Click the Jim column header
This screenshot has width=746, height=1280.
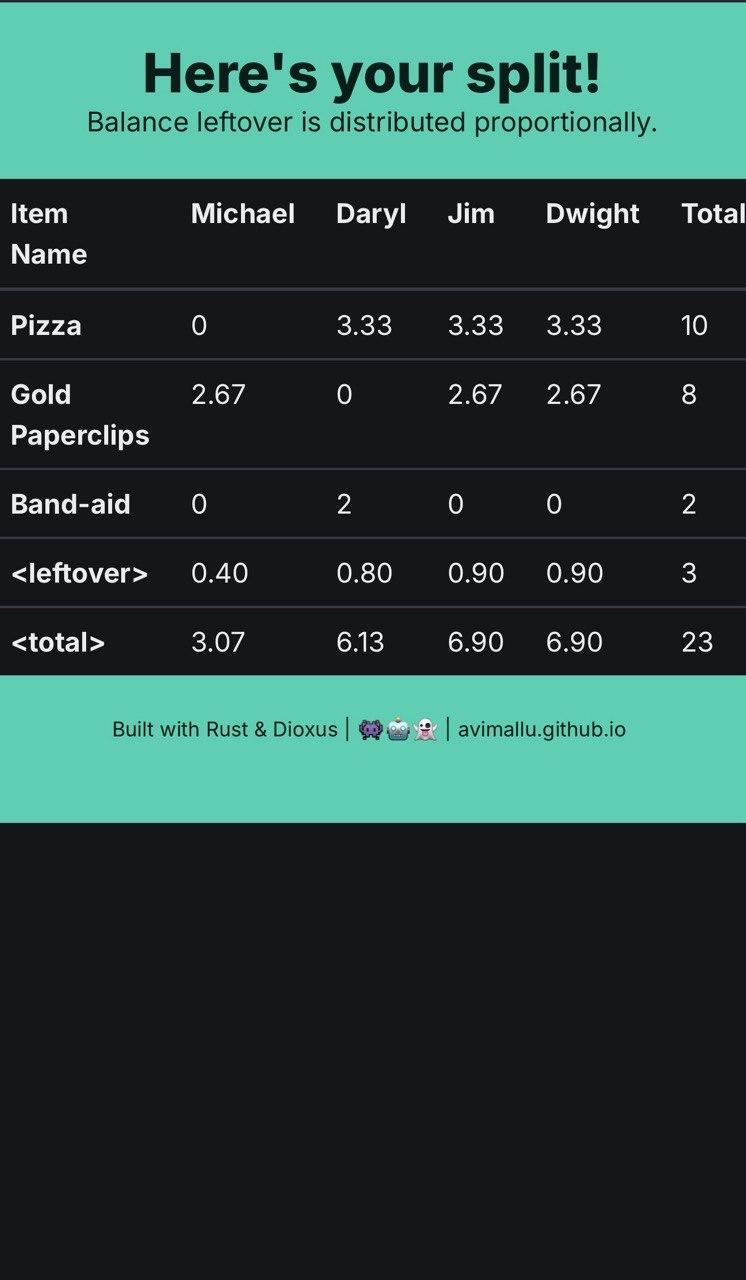[471, 214]
